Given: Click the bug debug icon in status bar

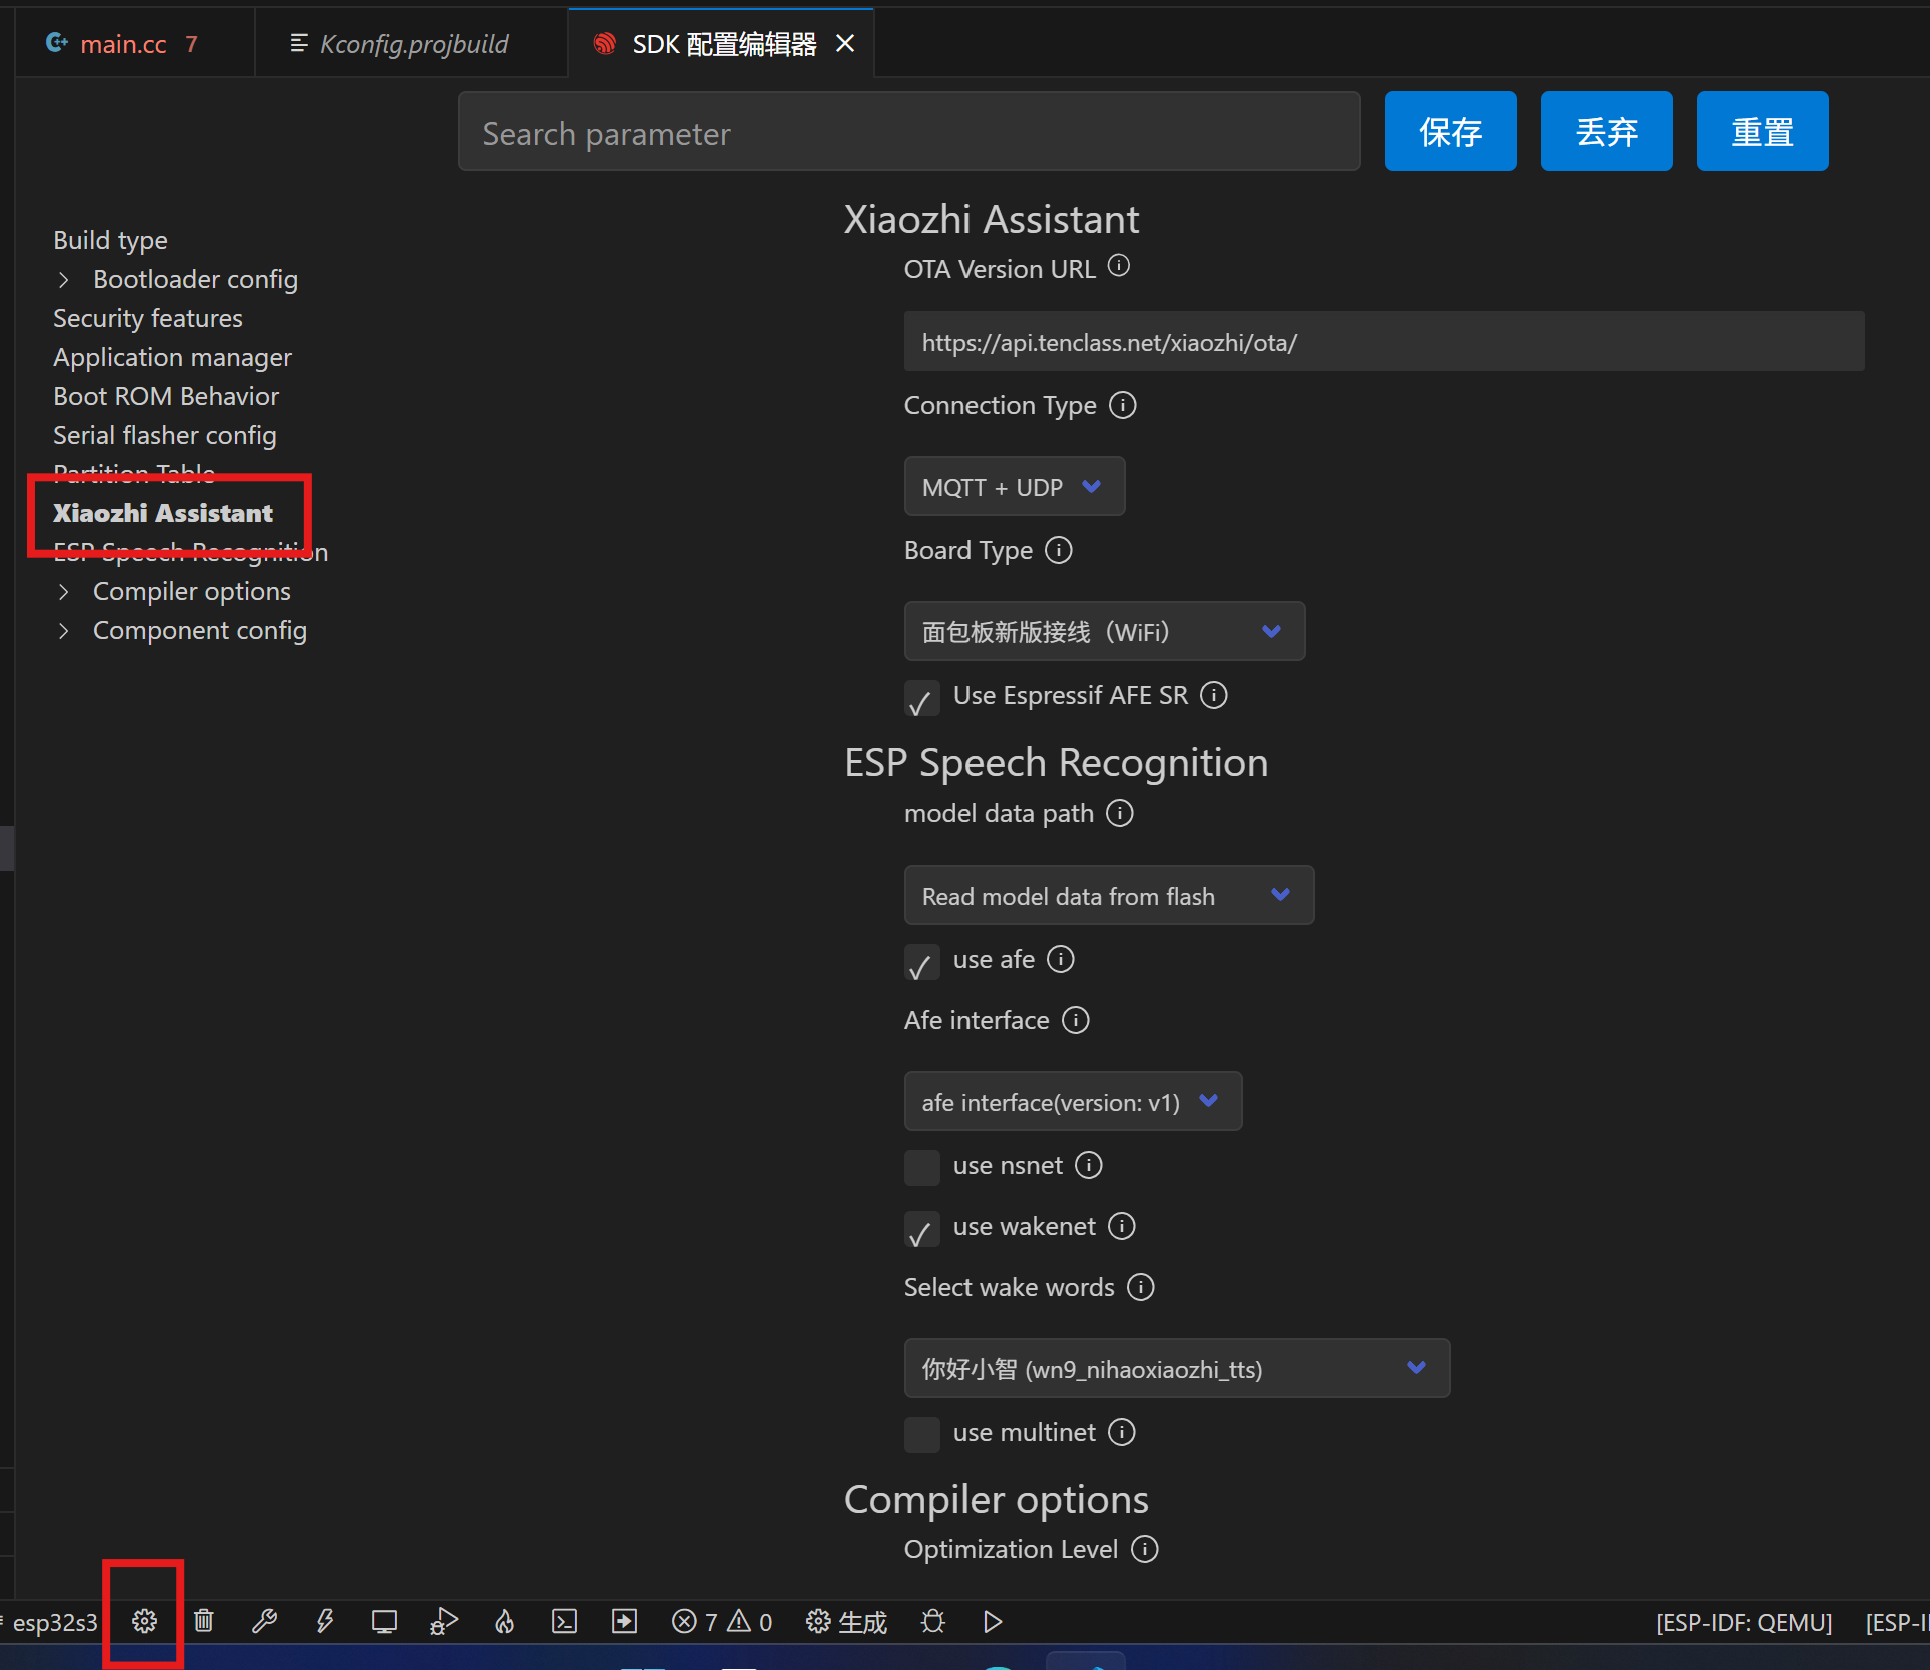Looking at the screenshot, I should click(x=933, y=1621).
